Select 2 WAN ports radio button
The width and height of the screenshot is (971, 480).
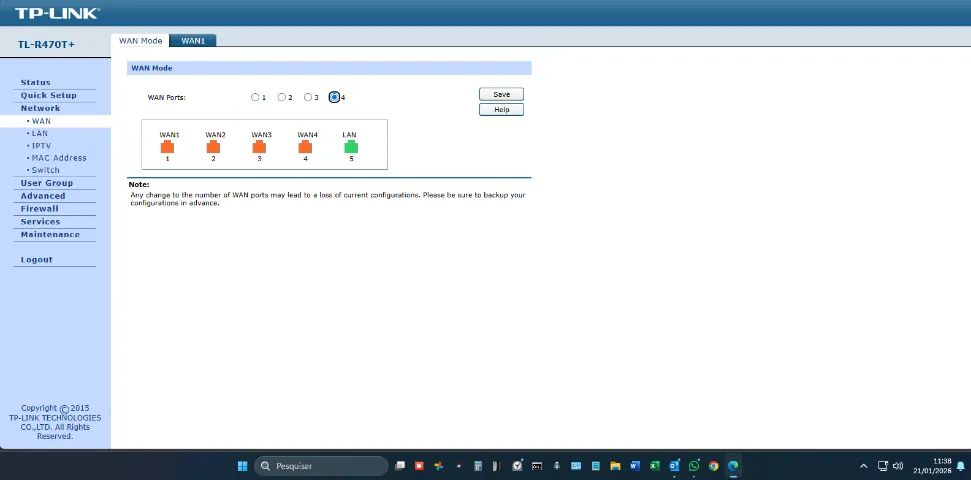coord(281,97)
